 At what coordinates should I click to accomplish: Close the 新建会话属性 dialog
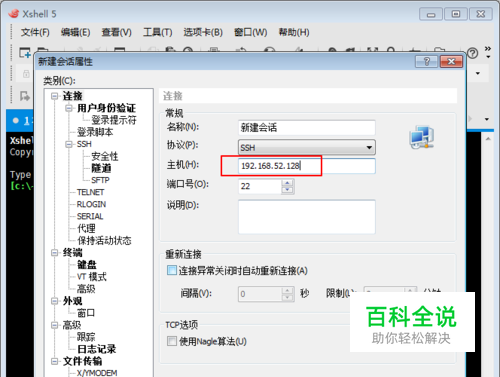[451, 61]
